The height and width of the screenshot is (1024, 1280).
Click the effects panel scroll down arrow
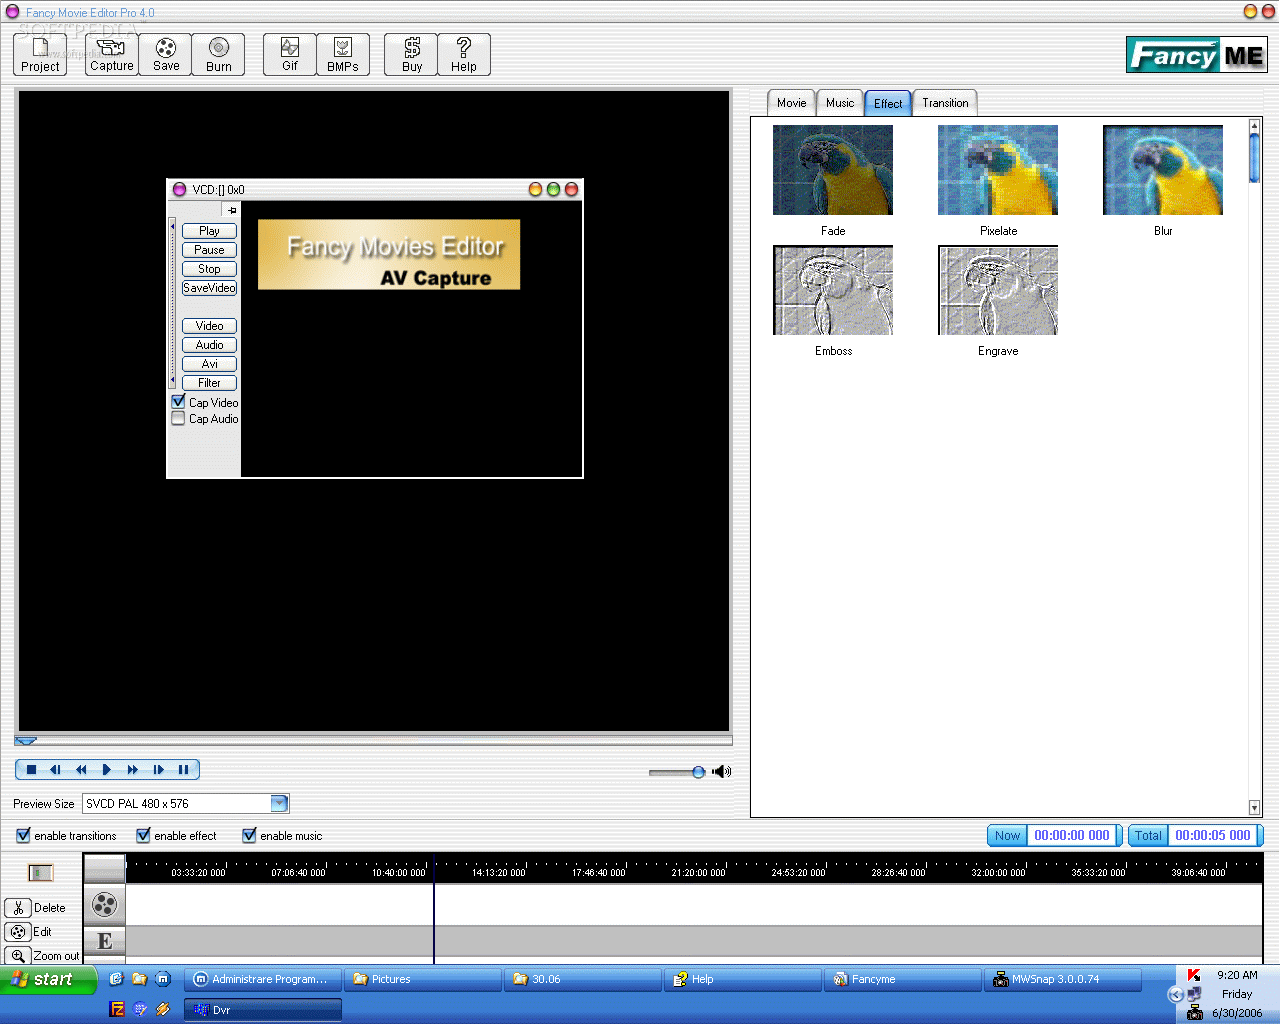[x=1254, y=808]
